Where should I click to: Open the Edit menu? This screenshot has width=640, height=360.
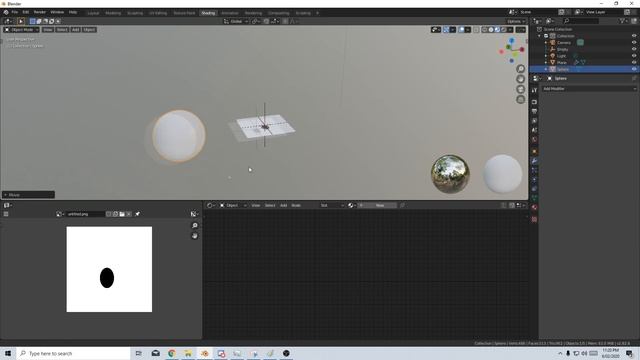click(26, 12)
